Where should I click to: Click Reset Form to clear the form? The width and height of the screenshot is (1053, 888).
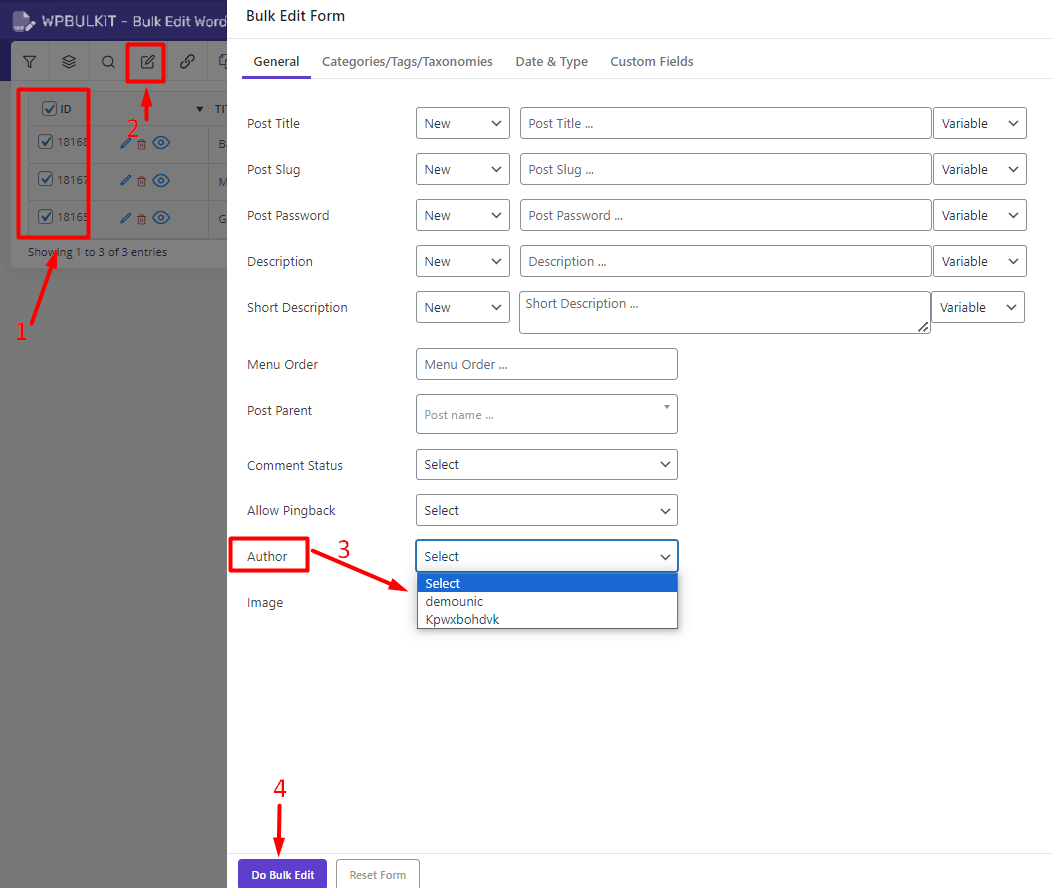click(x=377, y=873)
